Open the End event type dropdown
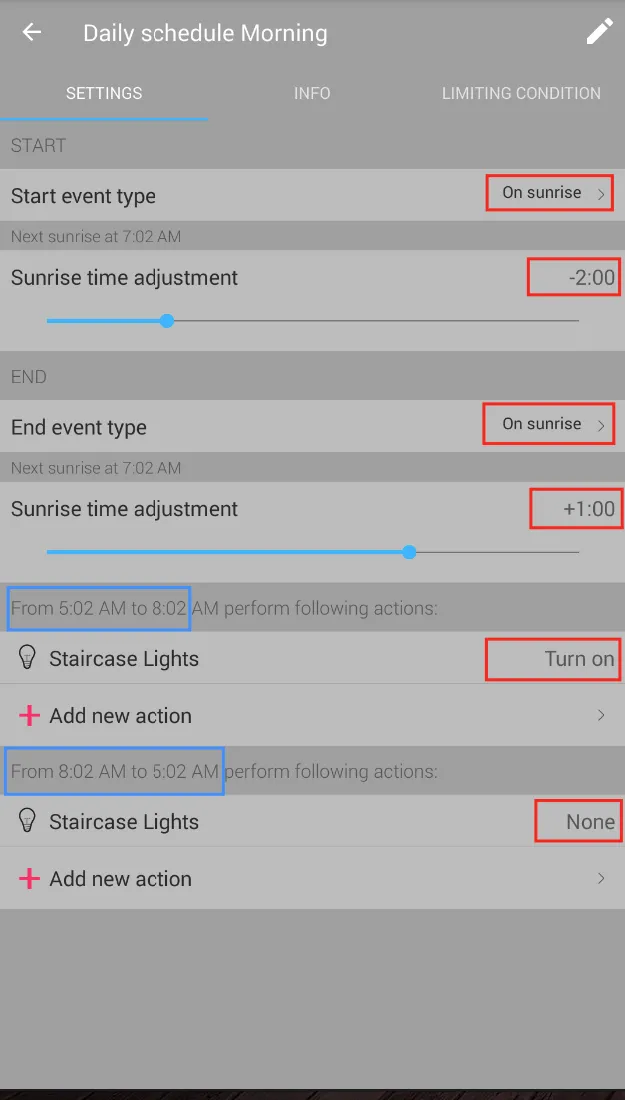The width and height of the screenshot is (625, 1100). point(549,424)
